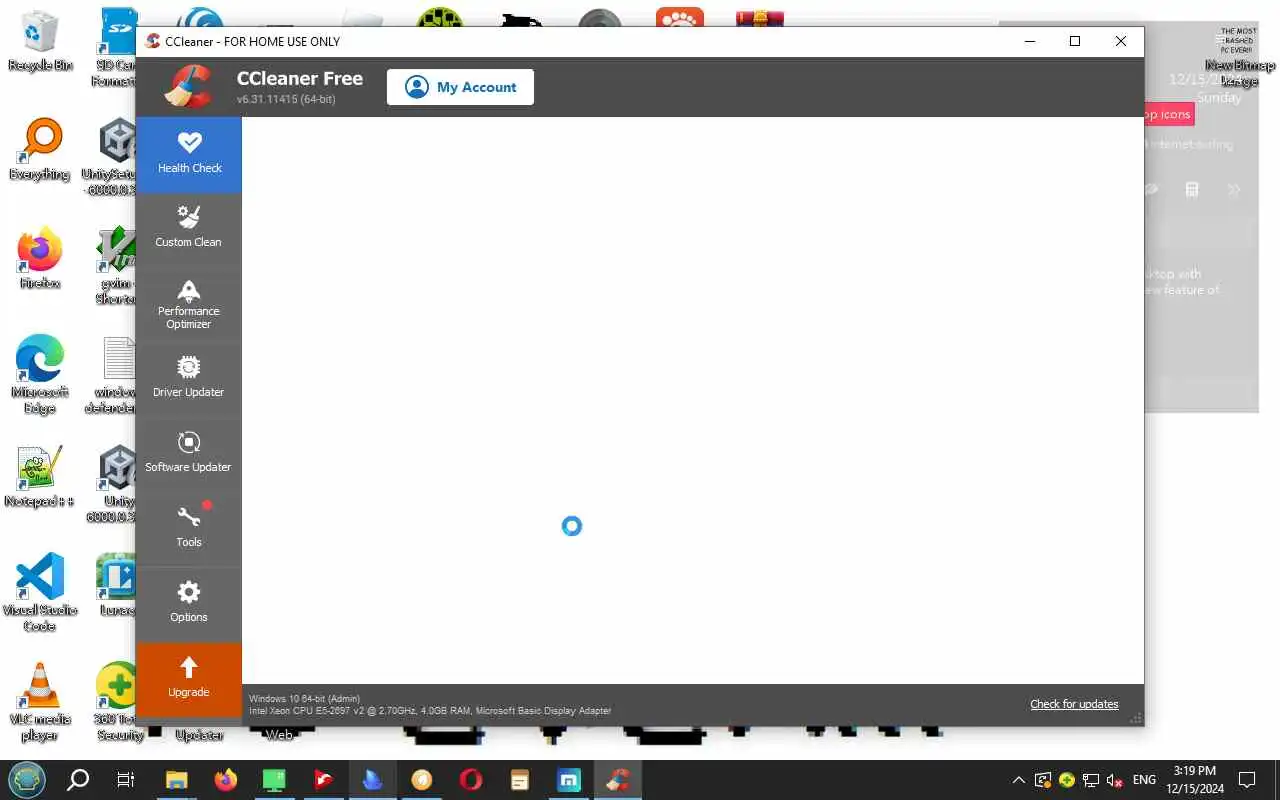Screen dimensions: 1280x800
Task: Open the Recycle Bin desktop icon
Action: pyautogui.click(x=40, y=43)
